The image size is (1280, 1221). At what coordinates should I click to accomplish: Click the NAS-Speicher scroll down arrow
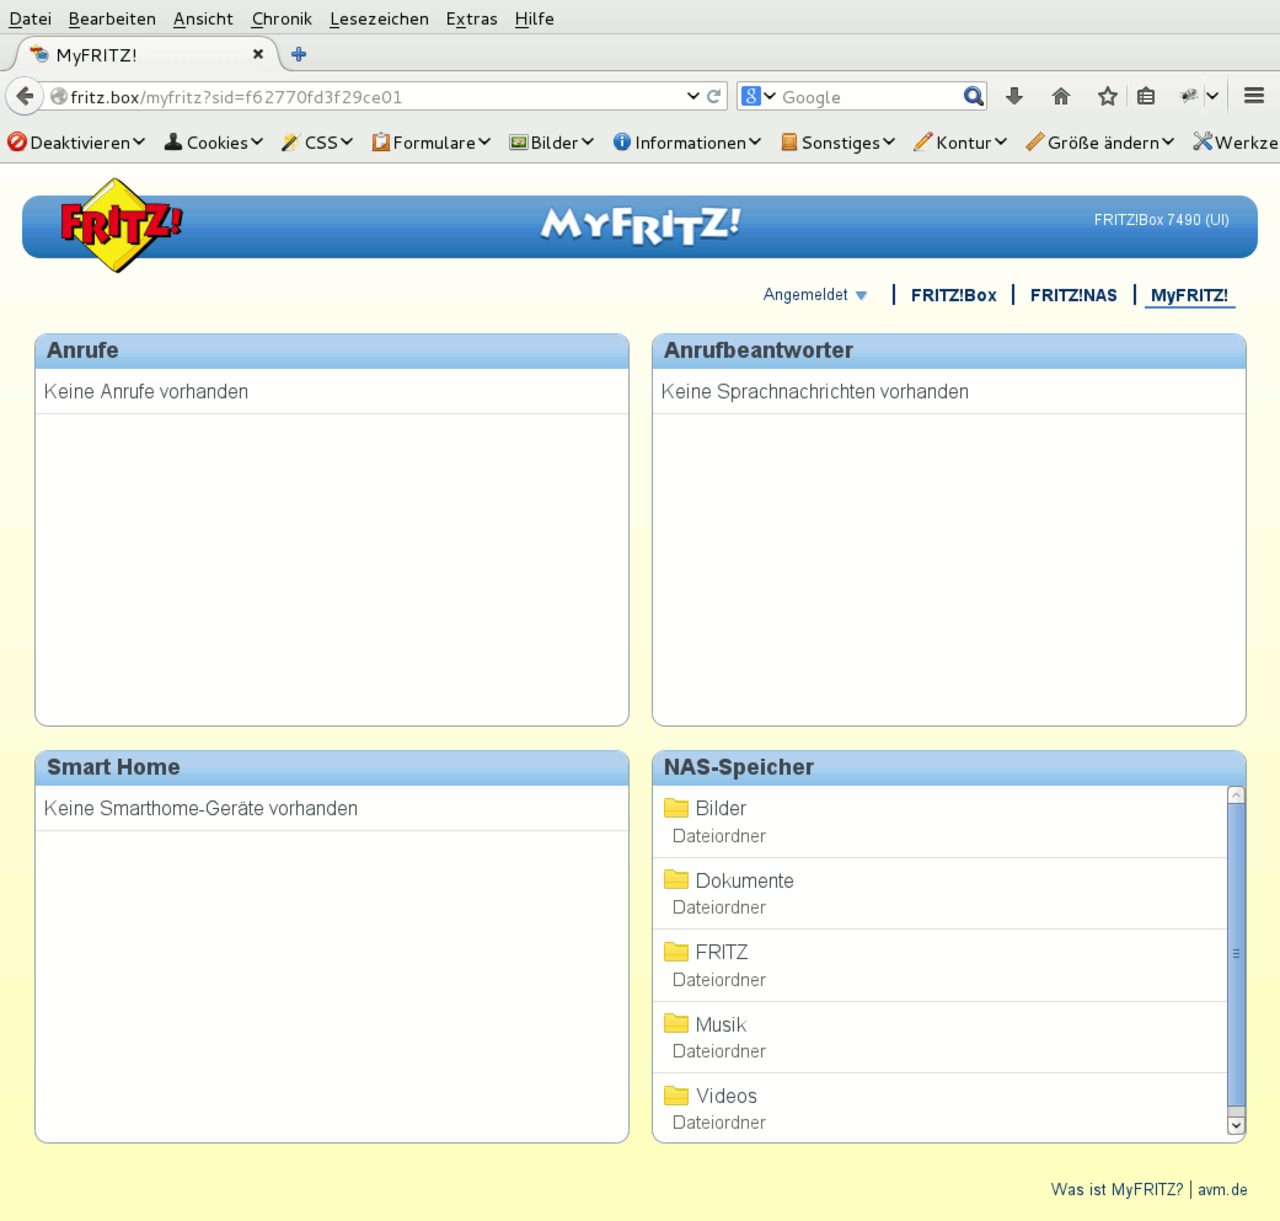pyautogui.click(x=1236, y=1125)
